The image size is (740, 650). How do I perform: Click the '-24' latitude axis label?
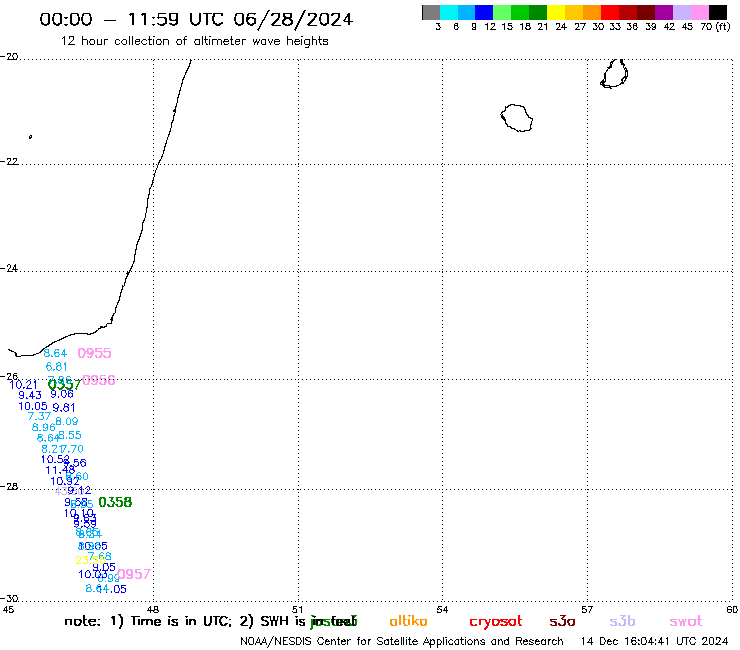[x=9, y=268]
